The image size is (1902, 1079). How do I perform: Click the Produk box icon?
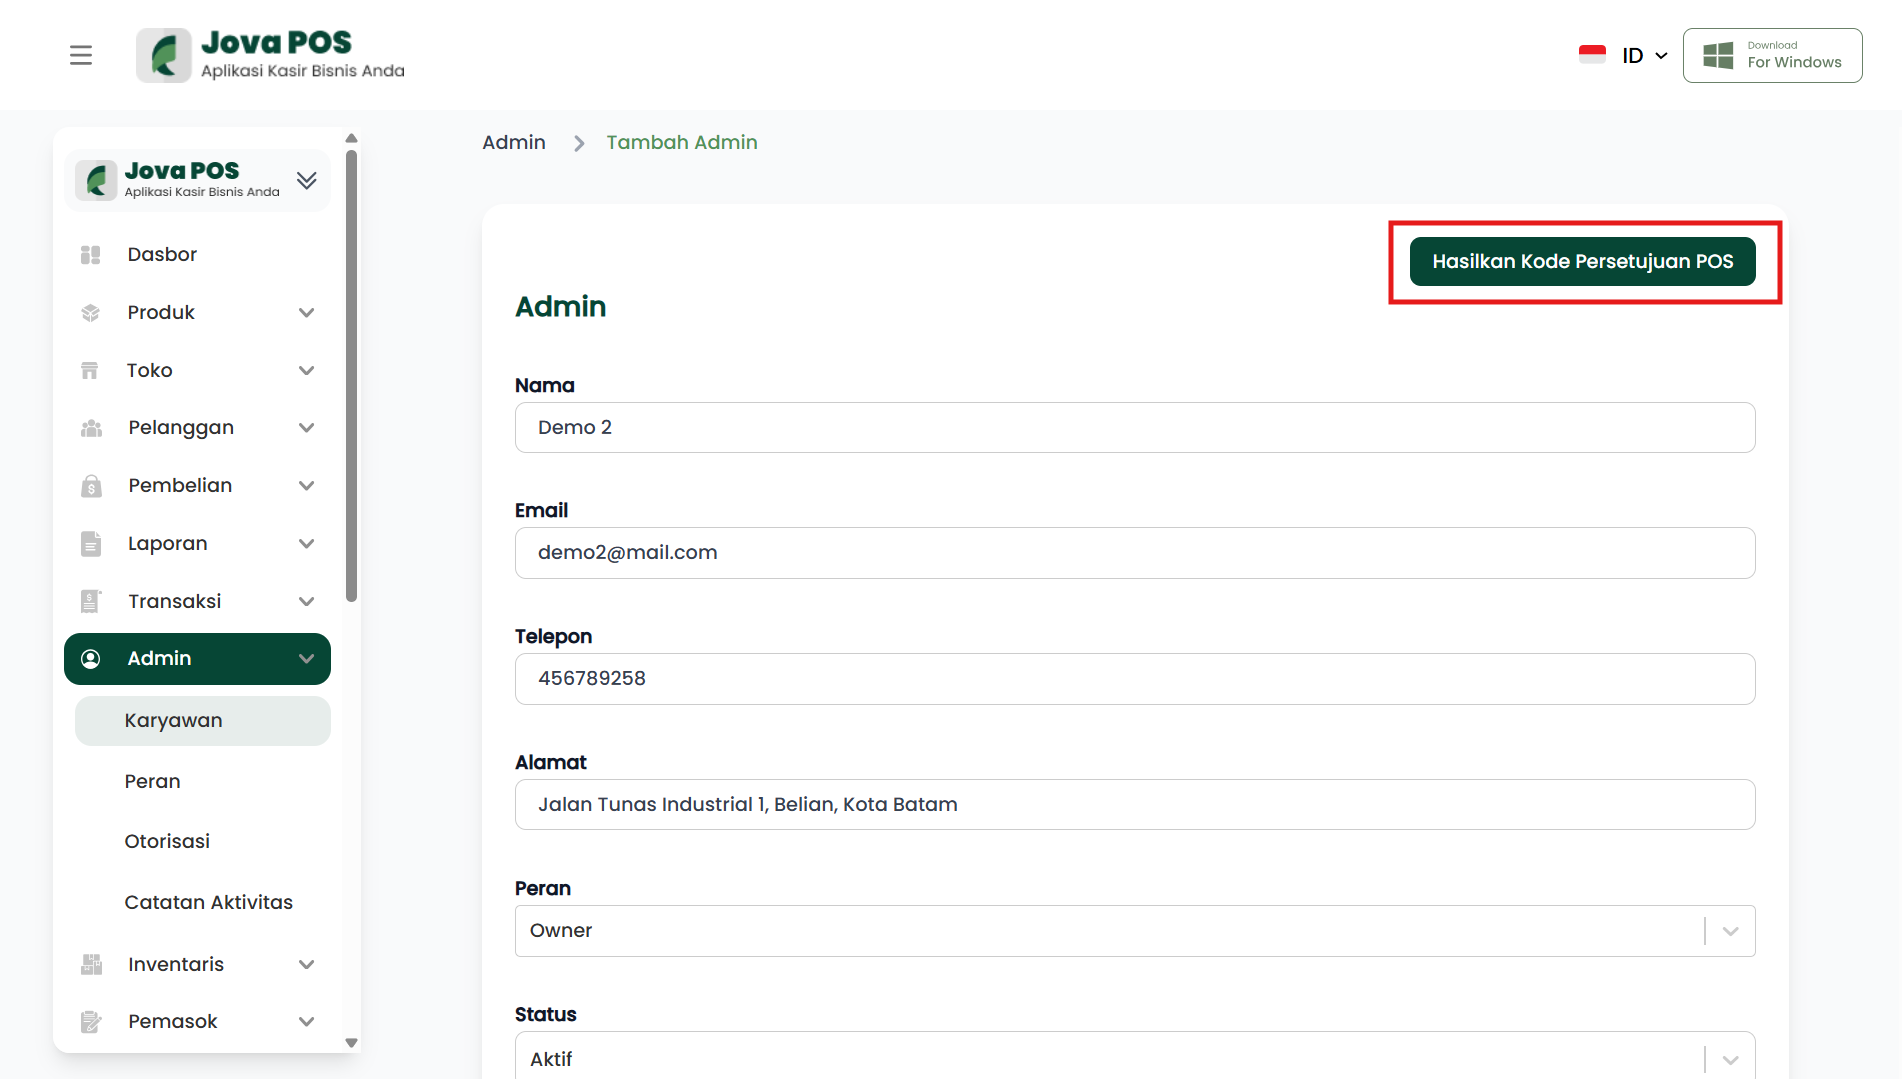click(91, 313)
